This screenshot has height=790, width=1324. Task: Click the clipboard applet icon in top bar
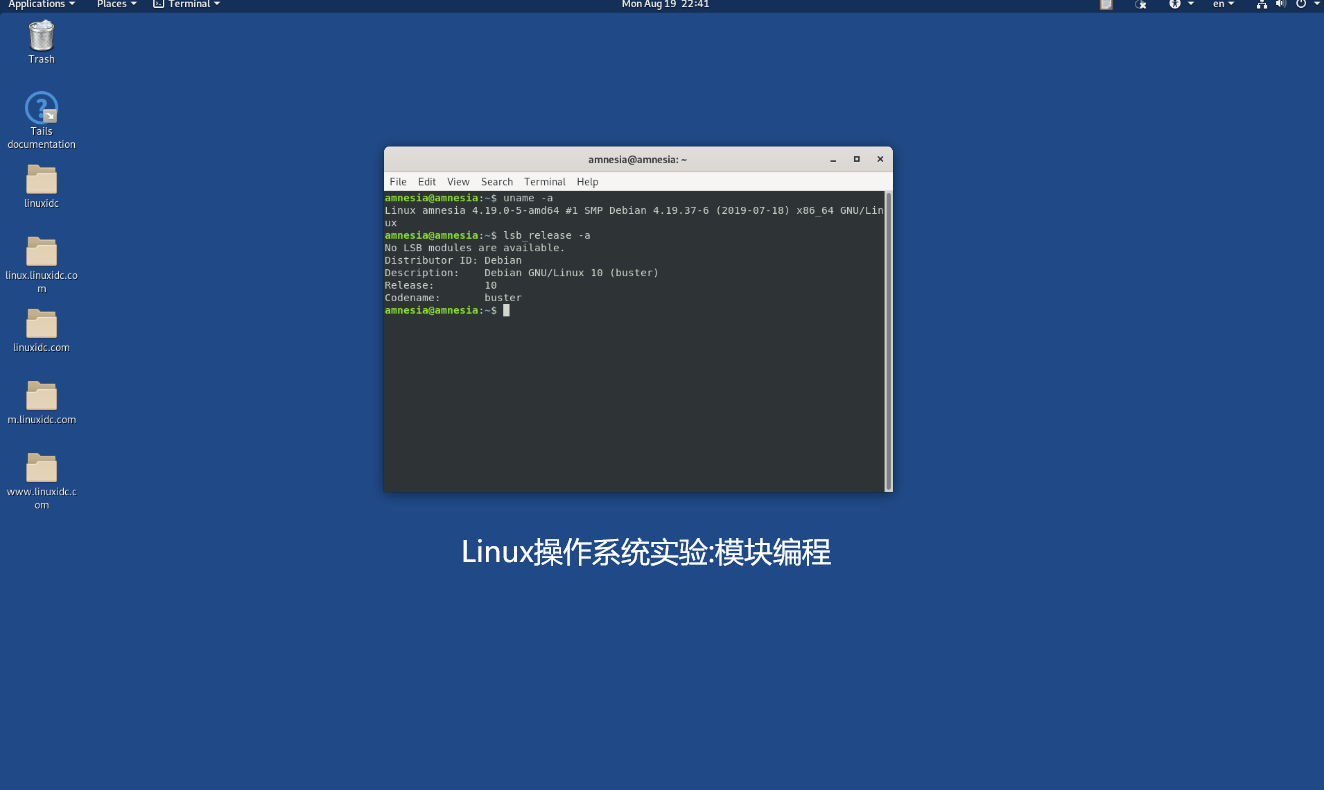[1106, 5]
